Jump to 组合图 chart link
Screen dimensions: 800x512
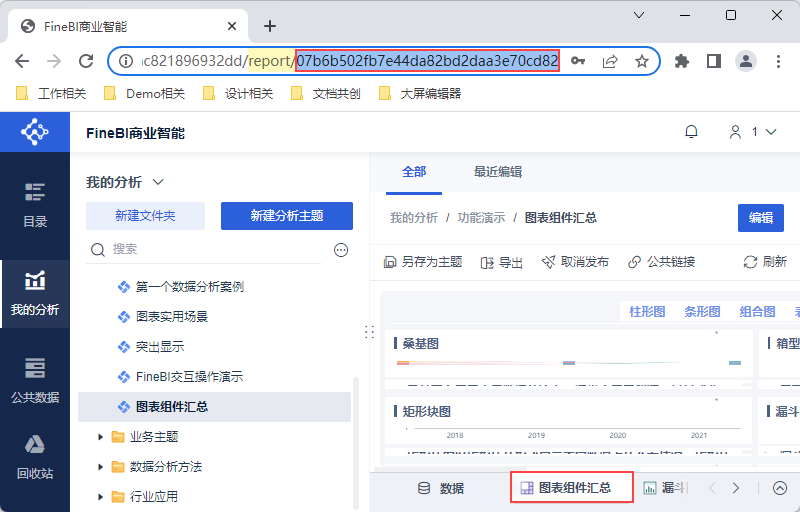click(x=757, y=312)
